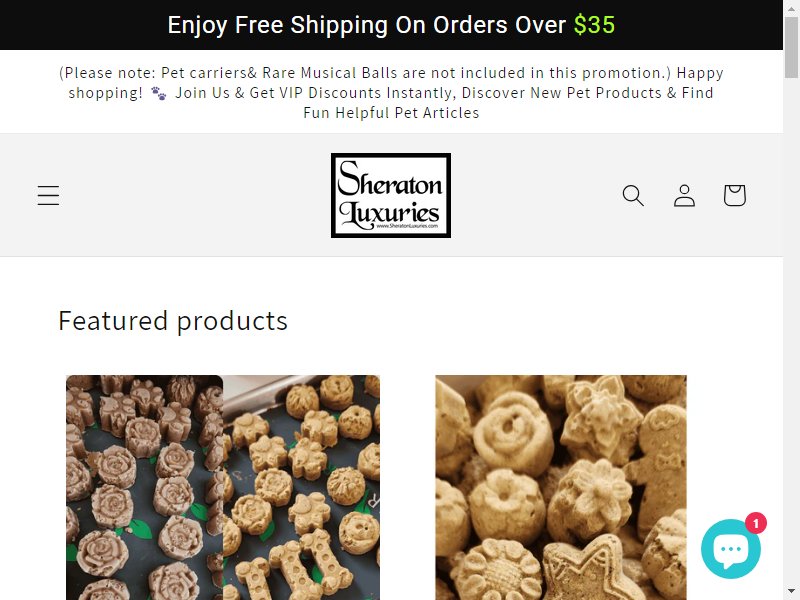Image resolution: width=800 pixels, height=600 pixels.
Task: Open the teal chat bubble widget
Action: tap(731, 549)
